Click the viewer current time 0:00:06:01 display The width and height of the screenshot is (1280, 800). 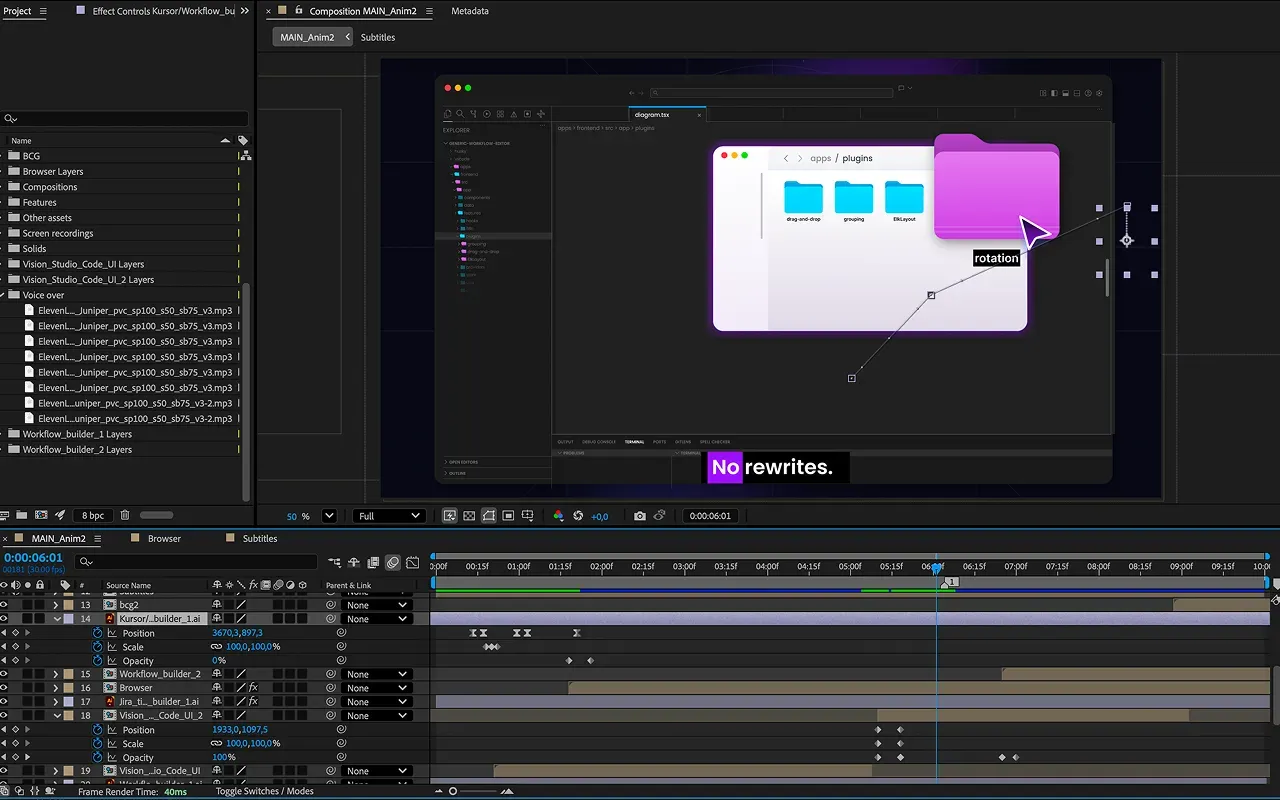711,516
